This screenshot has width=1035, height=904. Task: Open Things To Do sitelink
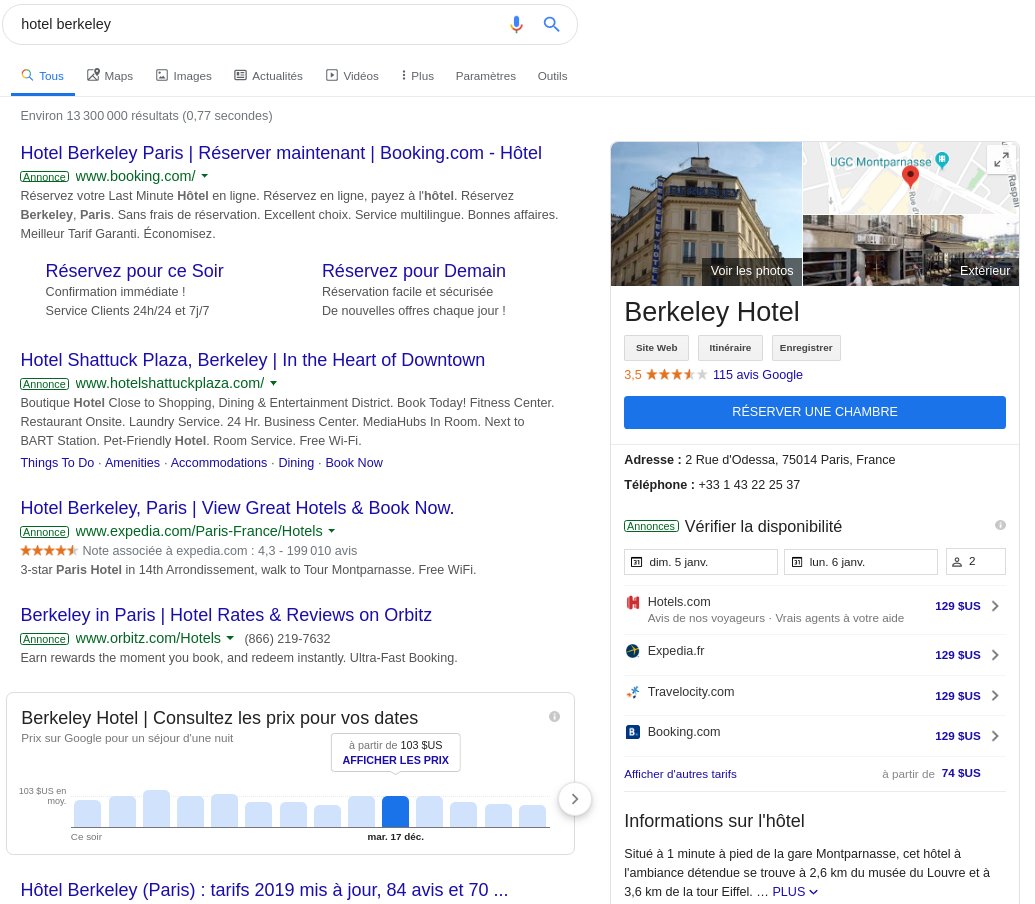click(57, 463)
